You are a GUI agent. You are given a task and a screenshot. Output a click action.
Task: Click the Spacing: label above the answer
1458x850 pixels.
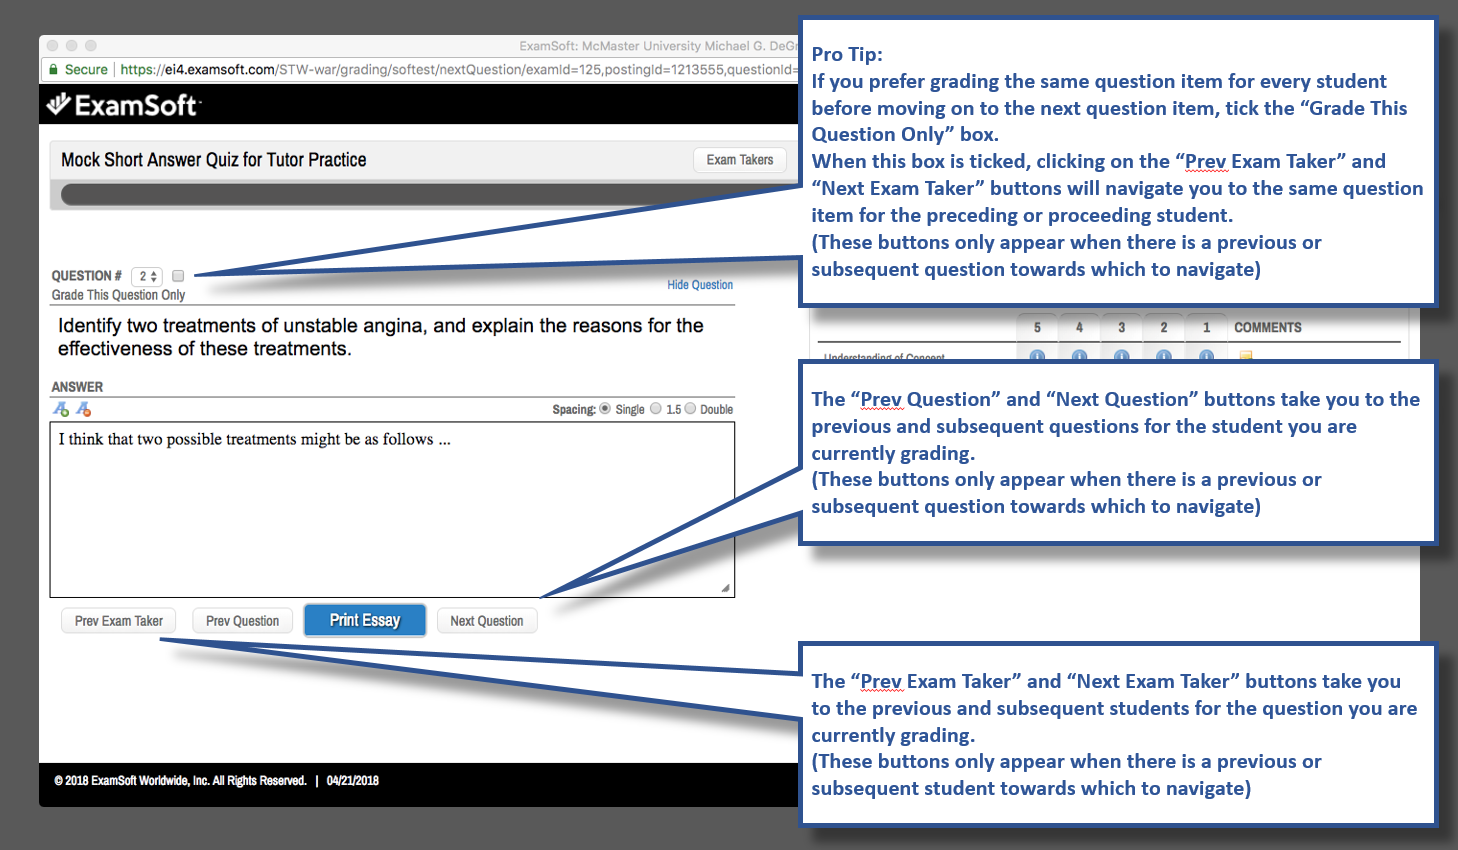574,409
